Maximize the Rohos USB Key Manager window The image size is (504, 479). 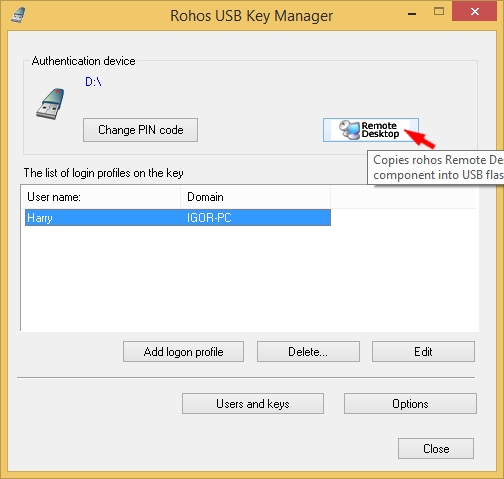439,12
